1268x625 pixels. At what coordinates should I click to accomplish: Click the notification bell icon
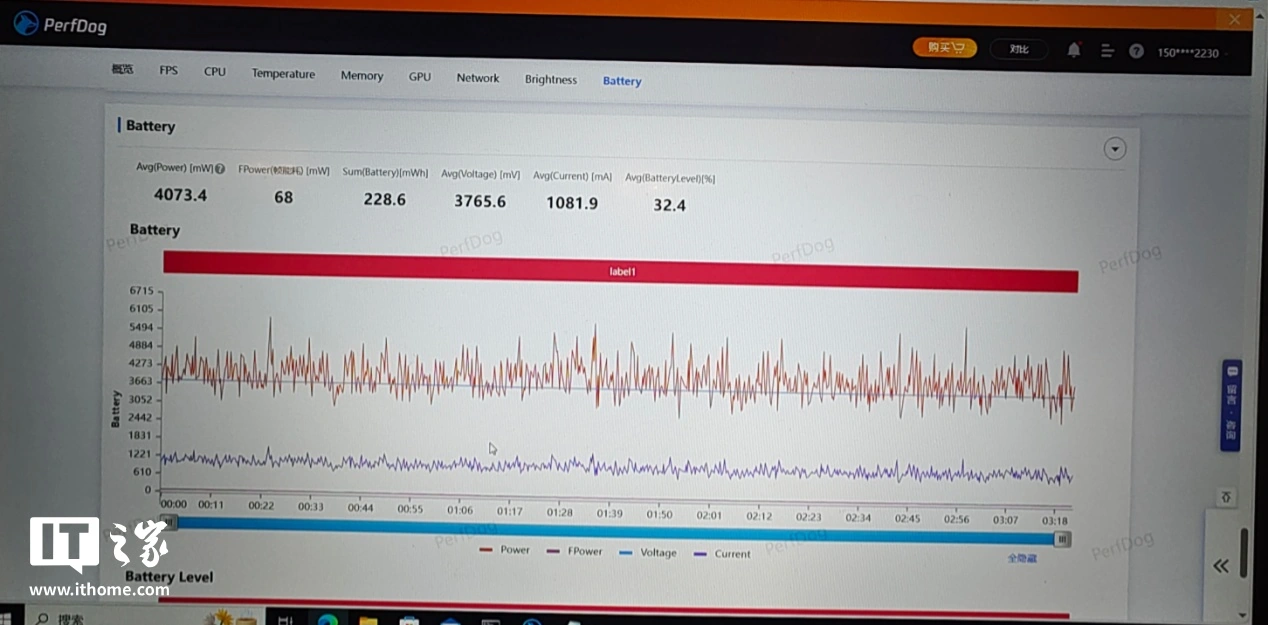pyautogui.click(x=1074, y=50)
